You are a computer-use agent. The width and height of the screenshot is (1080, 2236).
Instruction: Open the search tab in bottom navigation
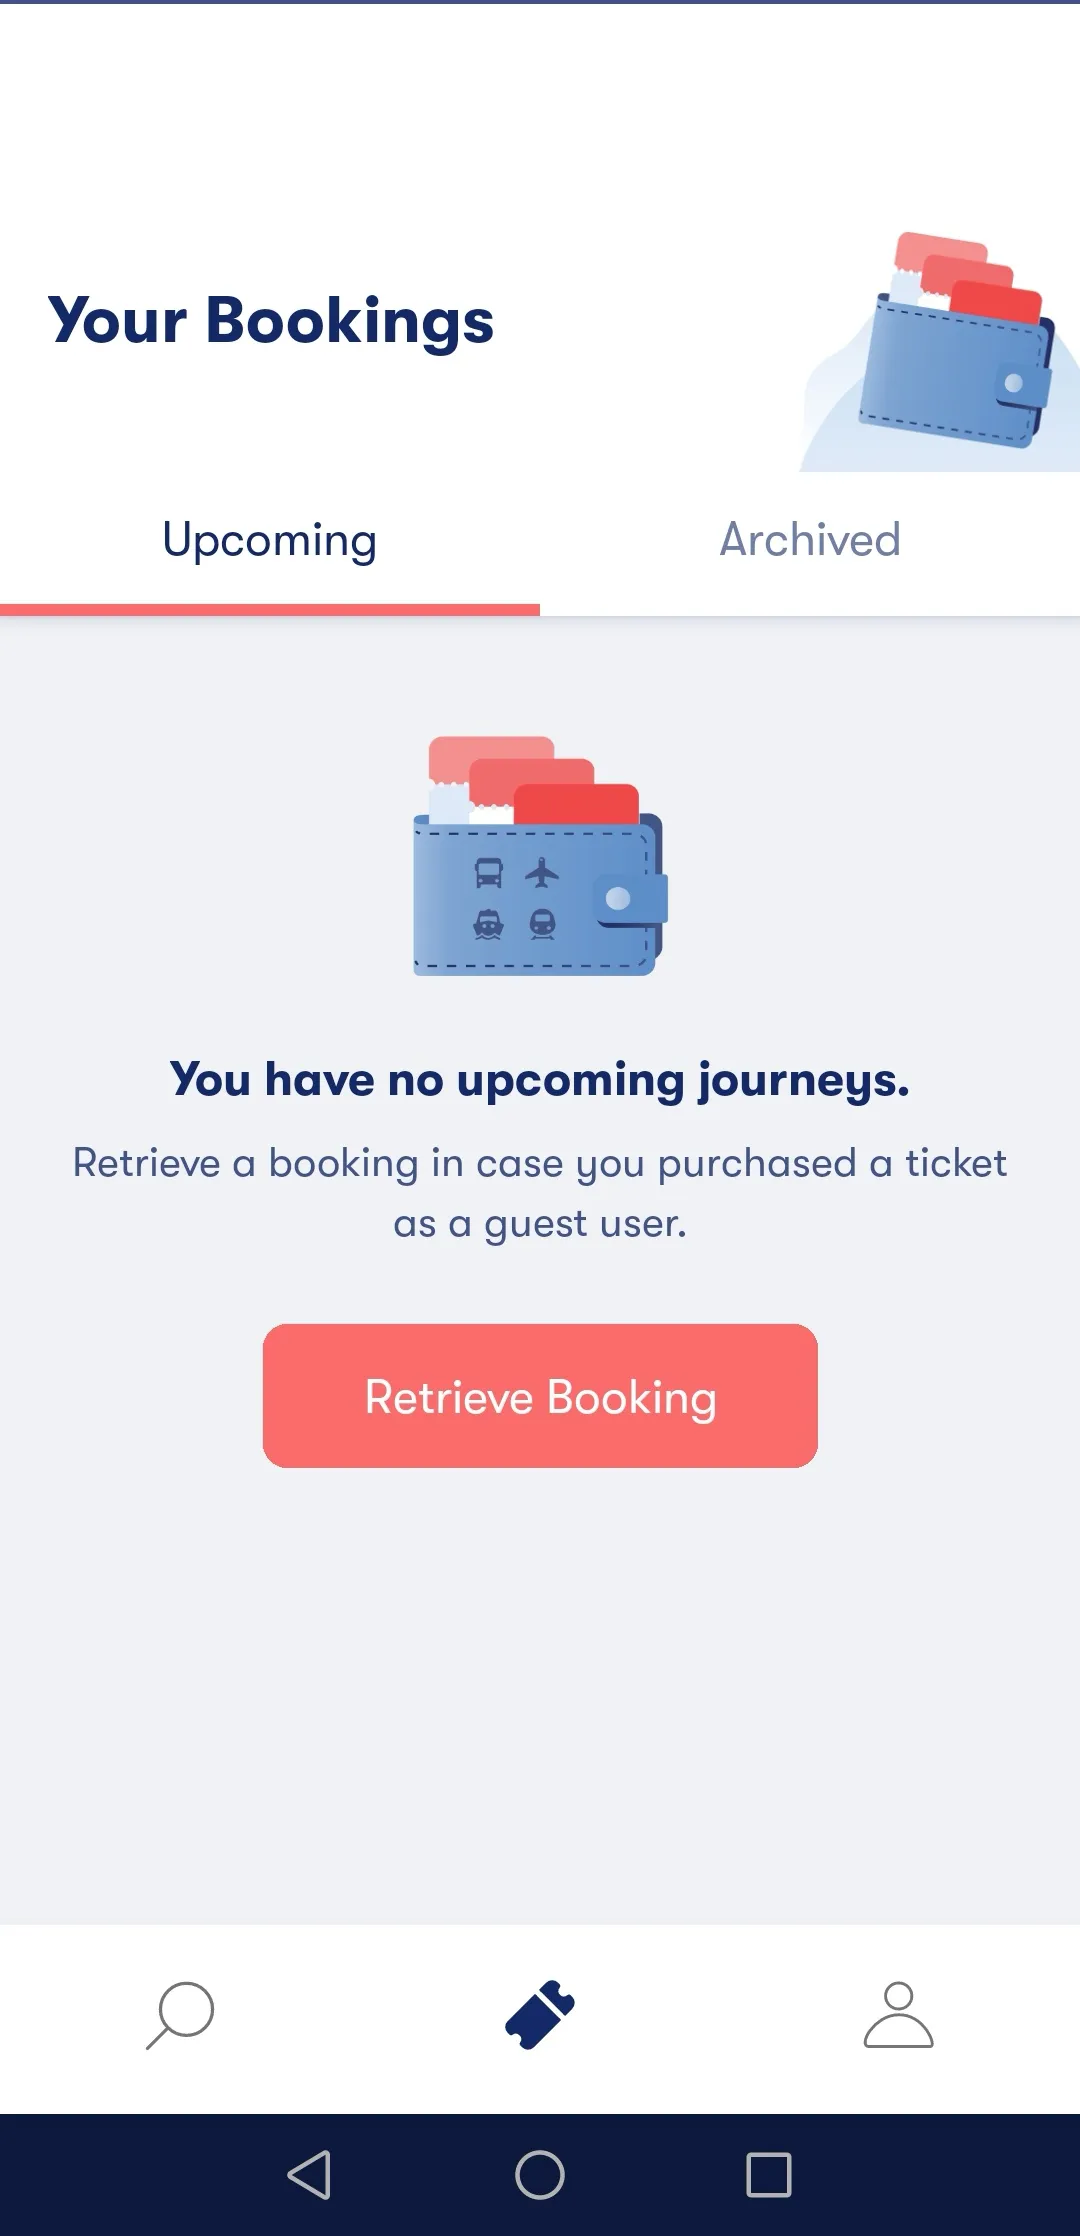pos(180,2015)
